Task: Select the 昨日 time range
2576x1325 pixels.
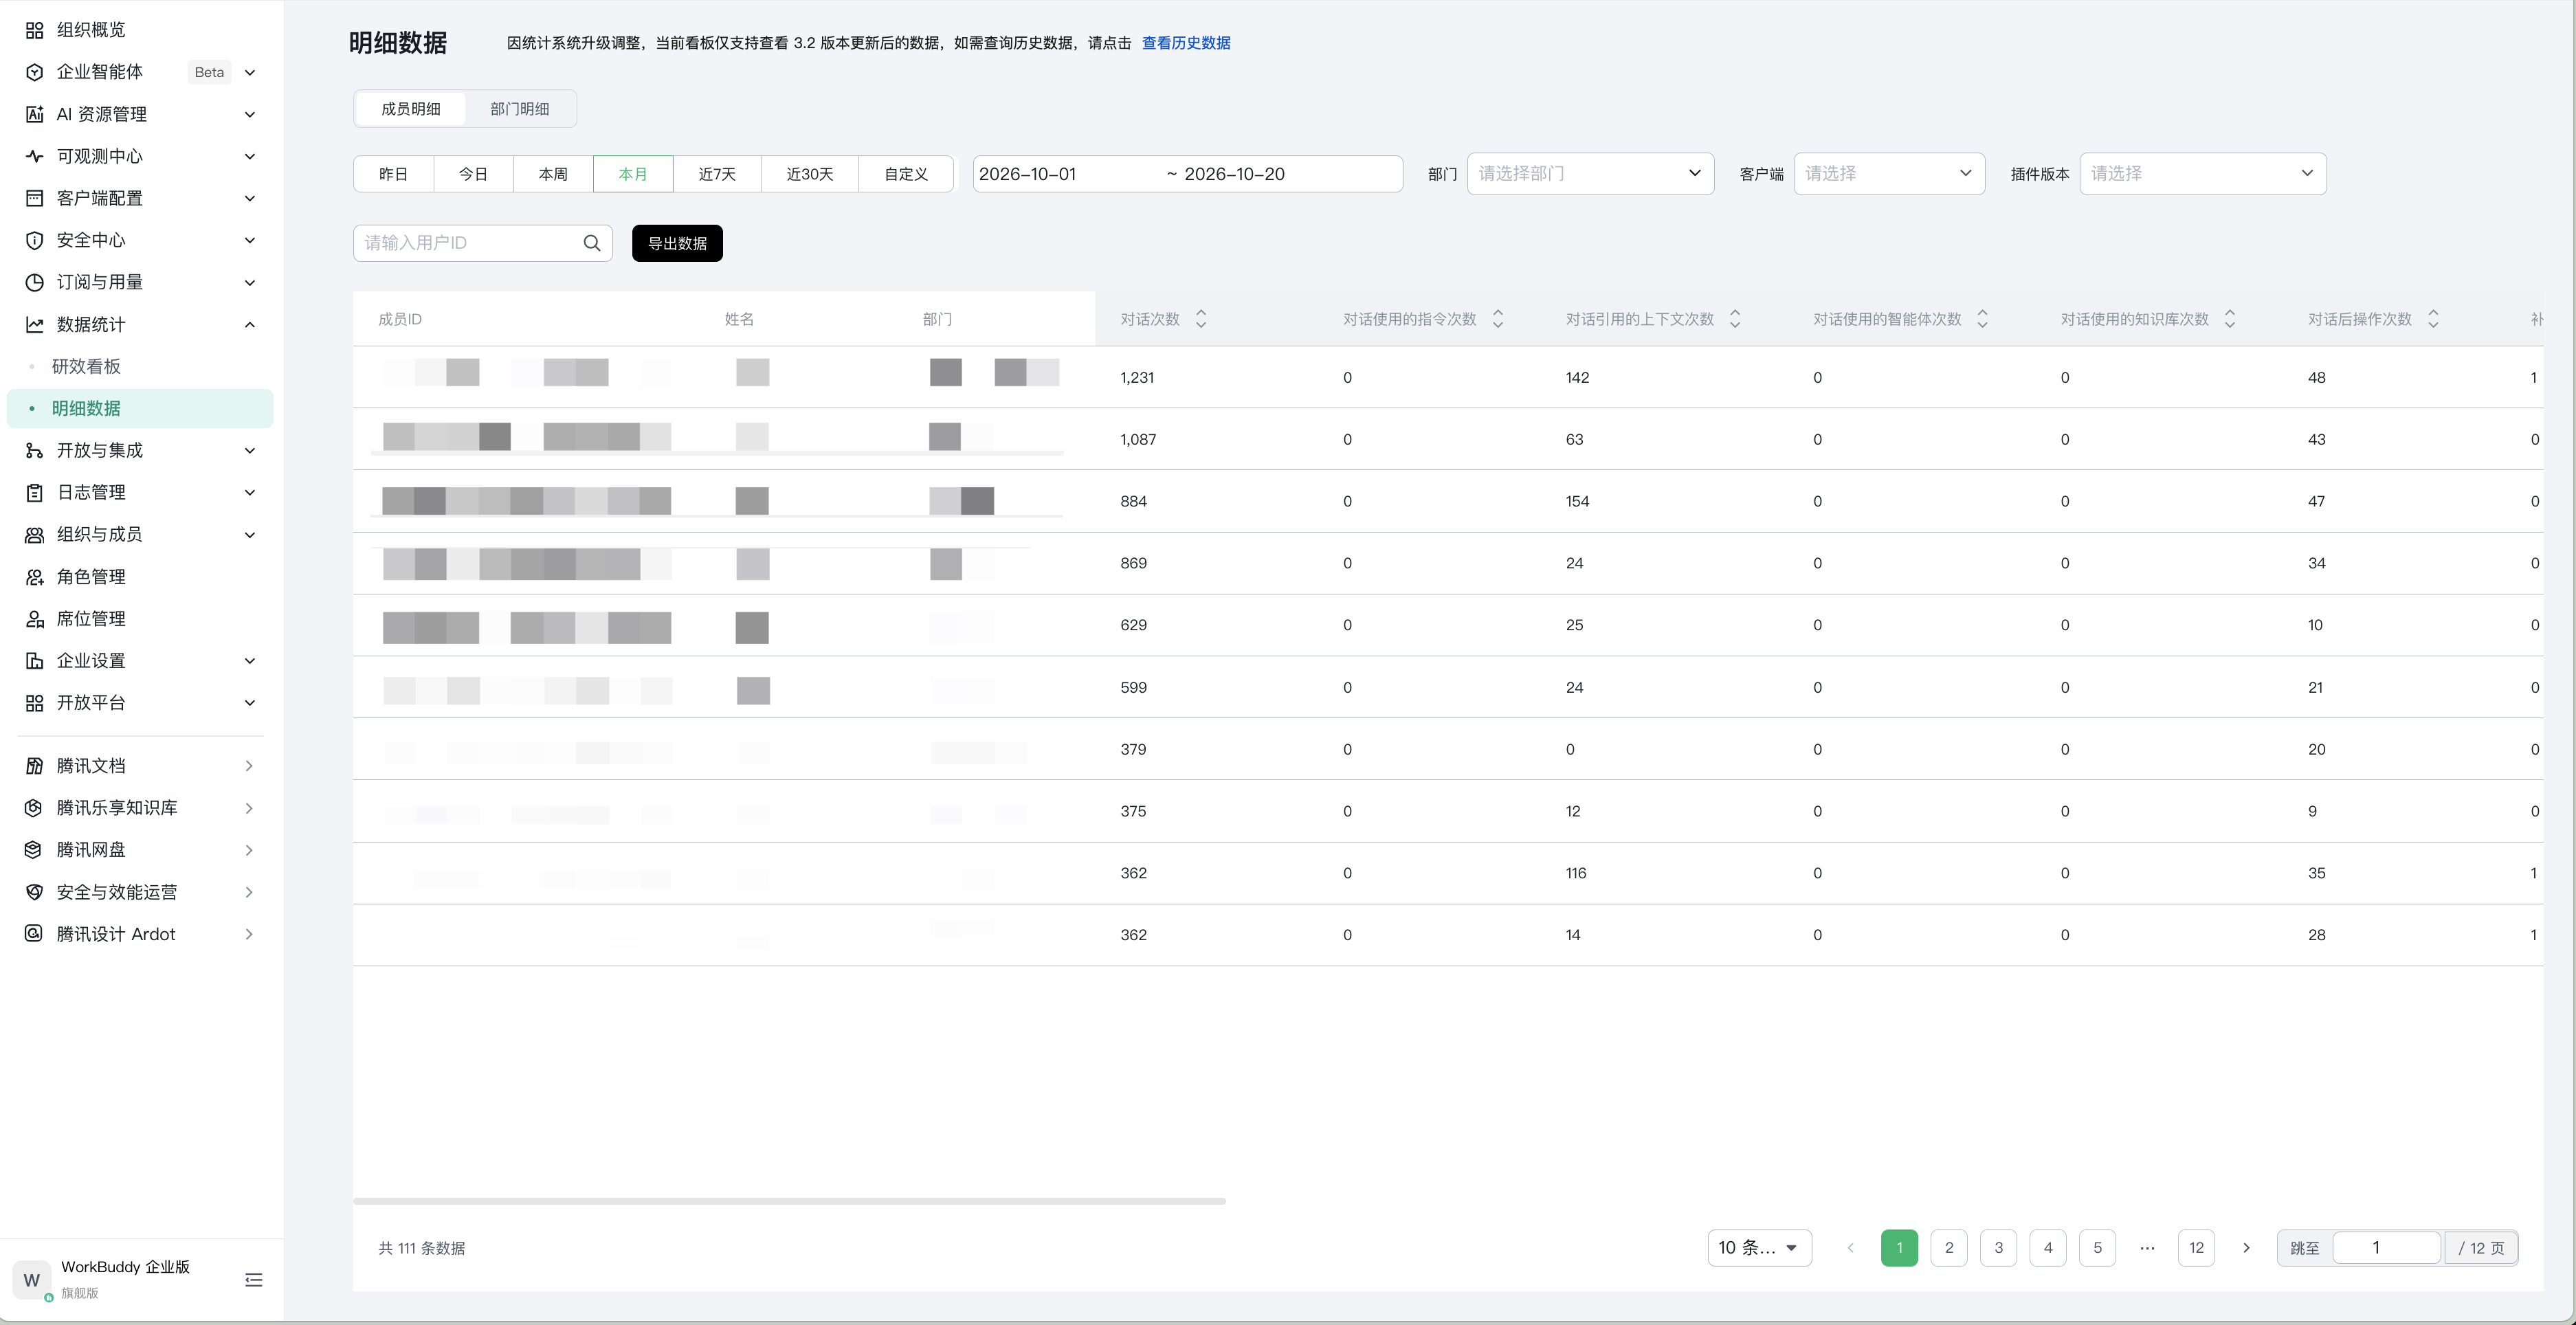Action: coord(393,174)
